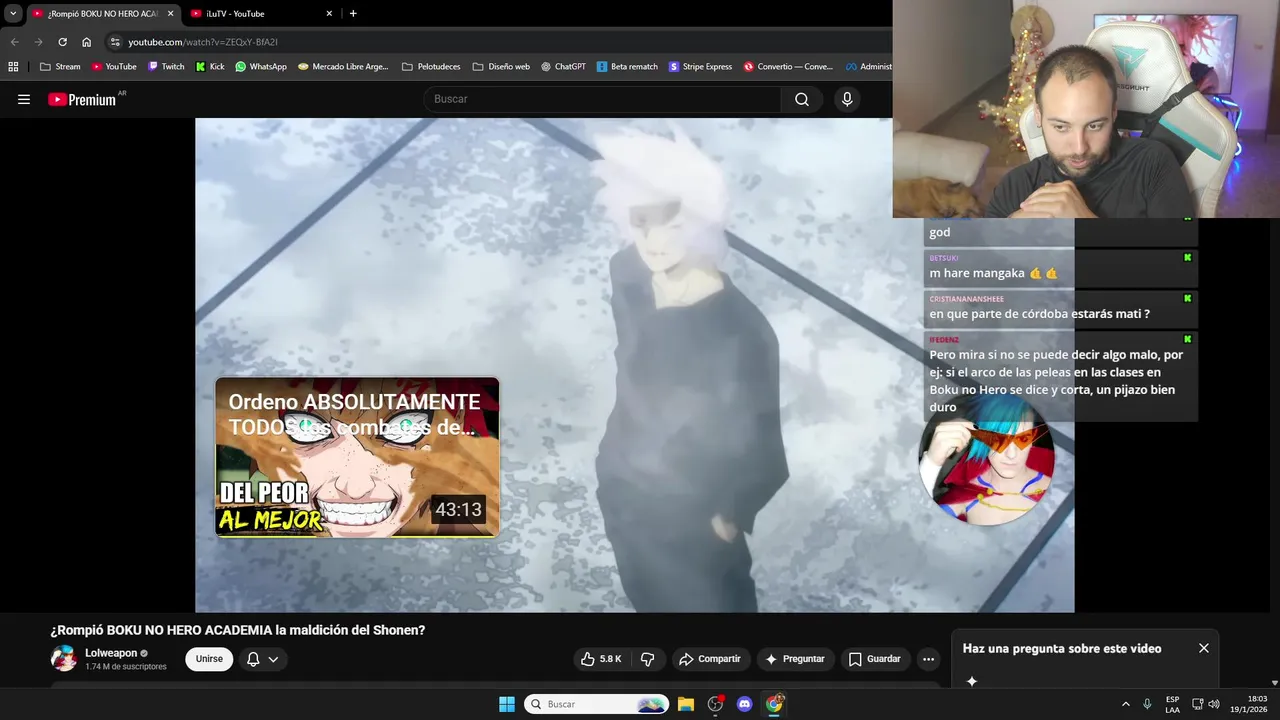The image size is (1280, 720).
Task: Go back in browser history
Action: (x=15, y=42)
